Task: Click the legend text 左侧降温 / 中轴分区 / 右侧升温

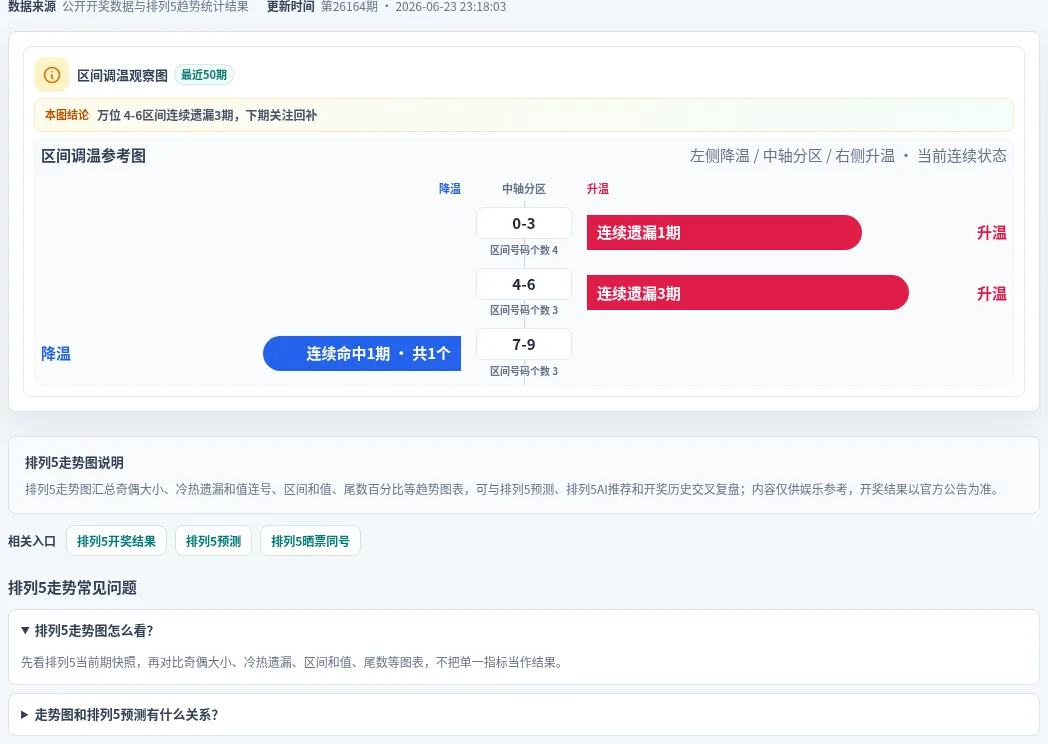Action: tap(792, 156)
